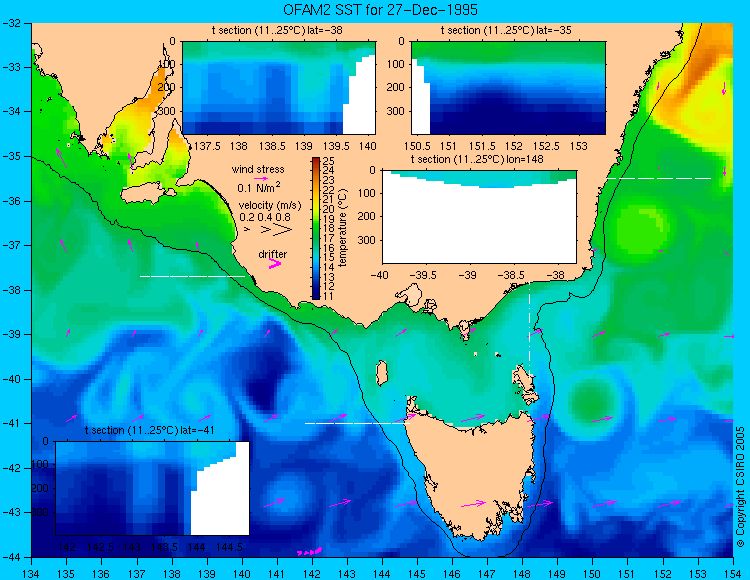Click inset title 't section (11..25°C) lat=-38'

(277, 31)
